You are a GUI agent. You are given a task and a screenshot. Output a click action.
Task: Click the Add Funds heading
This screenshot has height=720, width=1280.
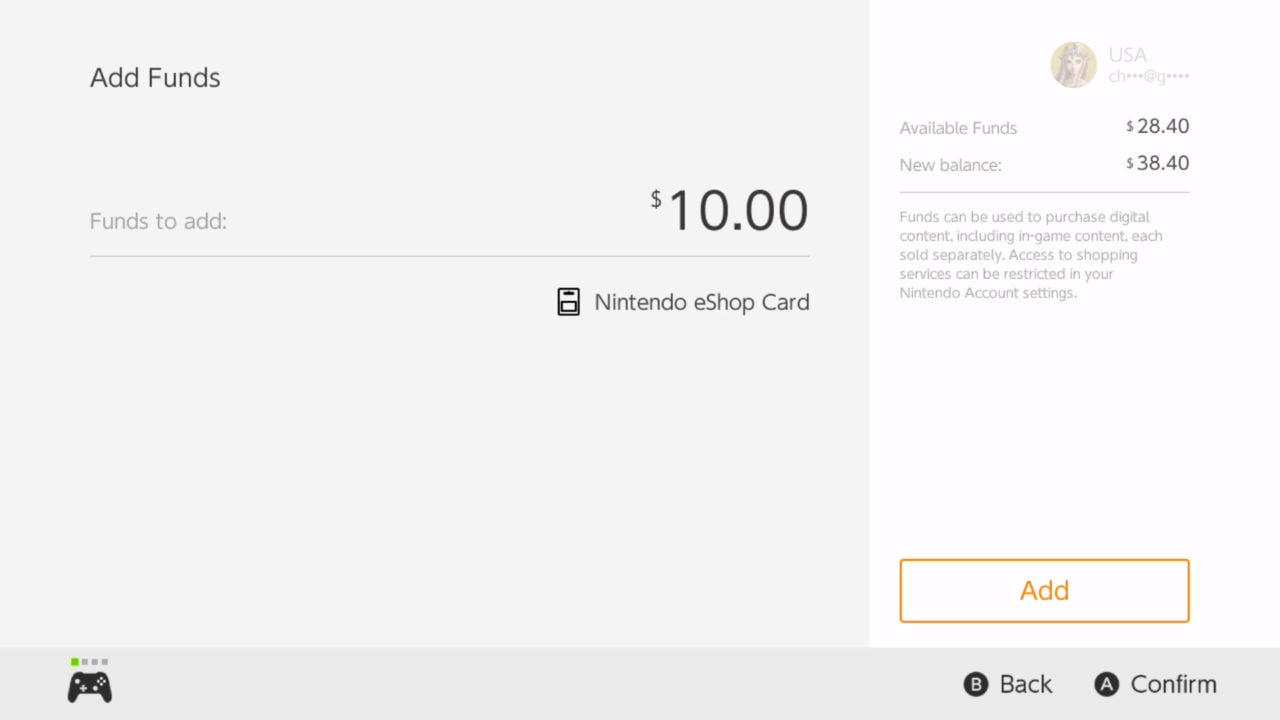click(155, 77)
